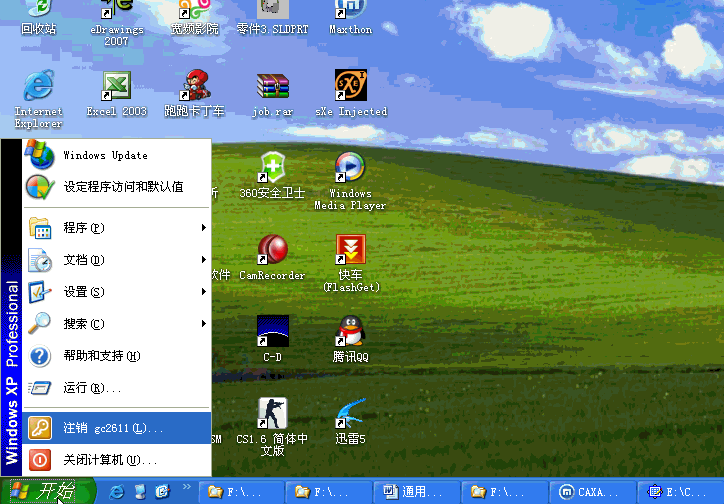The height and width of the screenshot is (504, 724).
Task: Open job.rar archive icon
Action: (x=272, y=95)
